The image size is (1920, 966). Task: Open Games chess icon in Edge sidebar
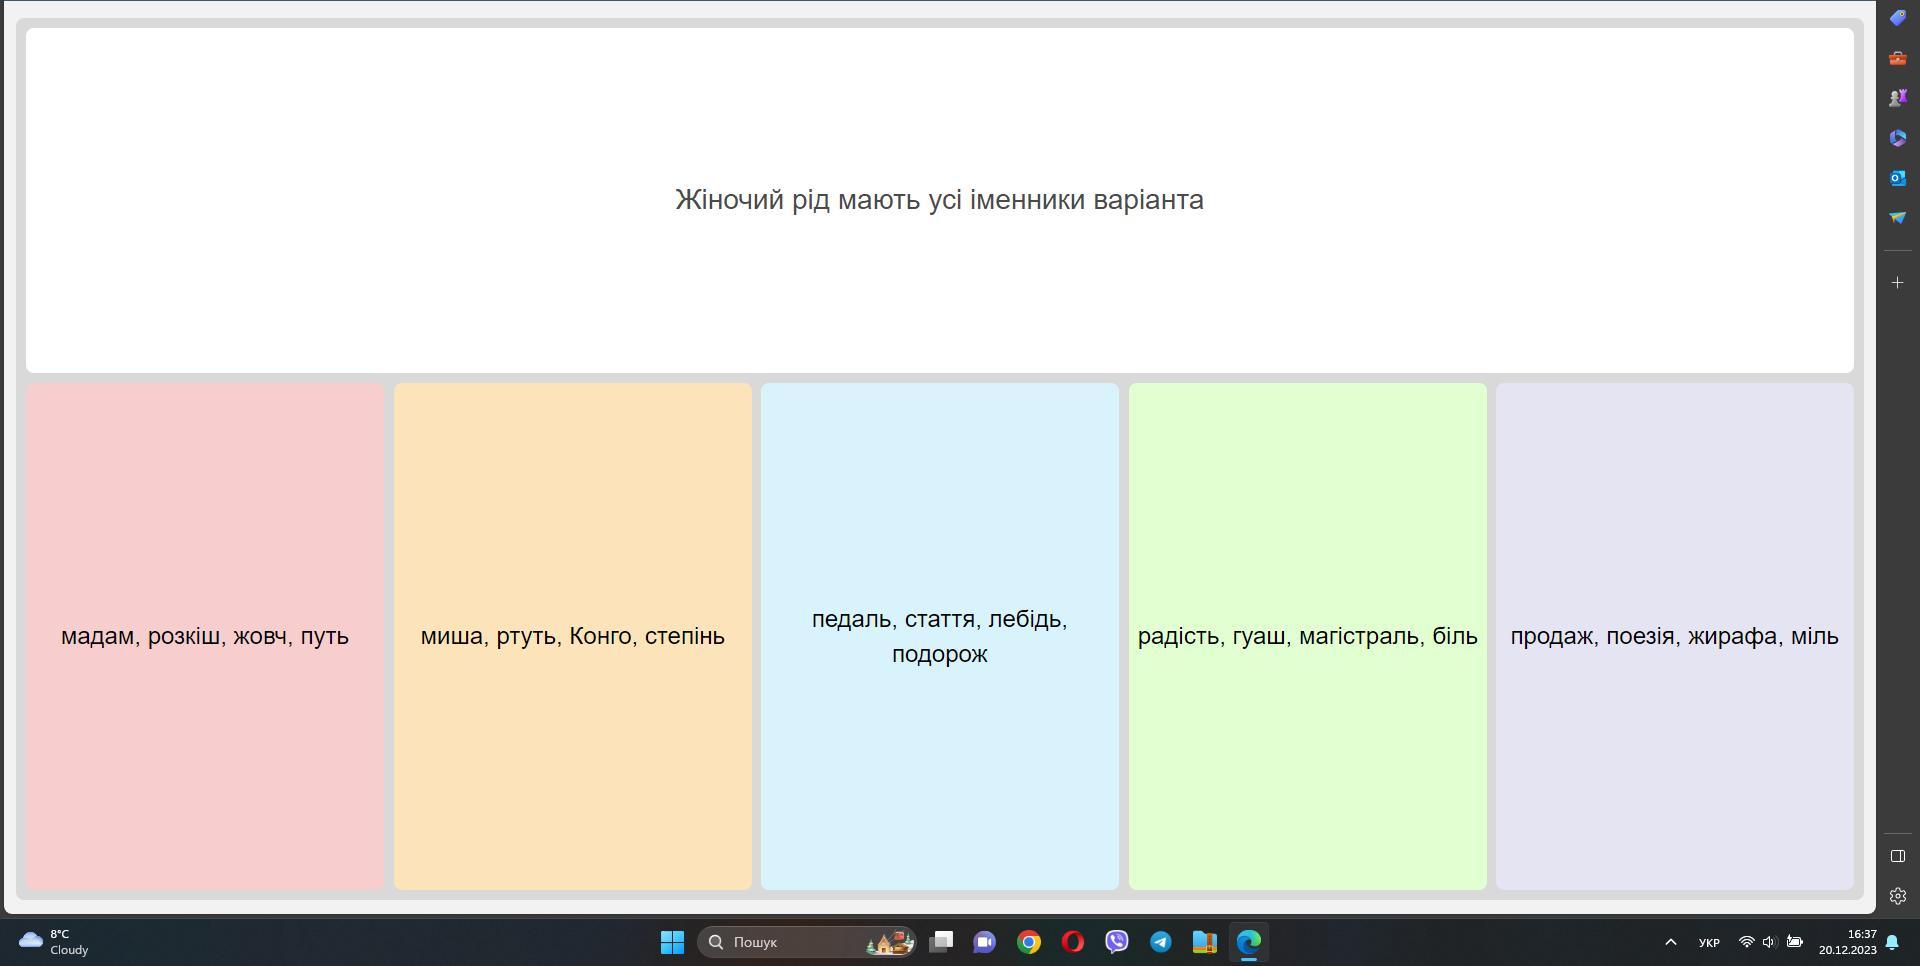coord(1897,98)
